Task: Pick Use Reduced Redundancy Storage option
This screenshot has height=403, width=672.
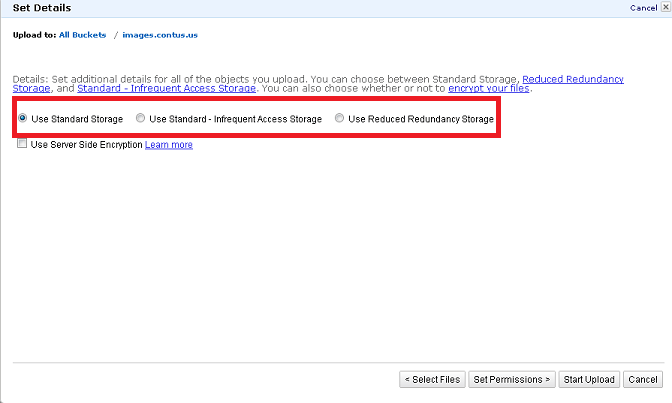Action: (339, 118)
